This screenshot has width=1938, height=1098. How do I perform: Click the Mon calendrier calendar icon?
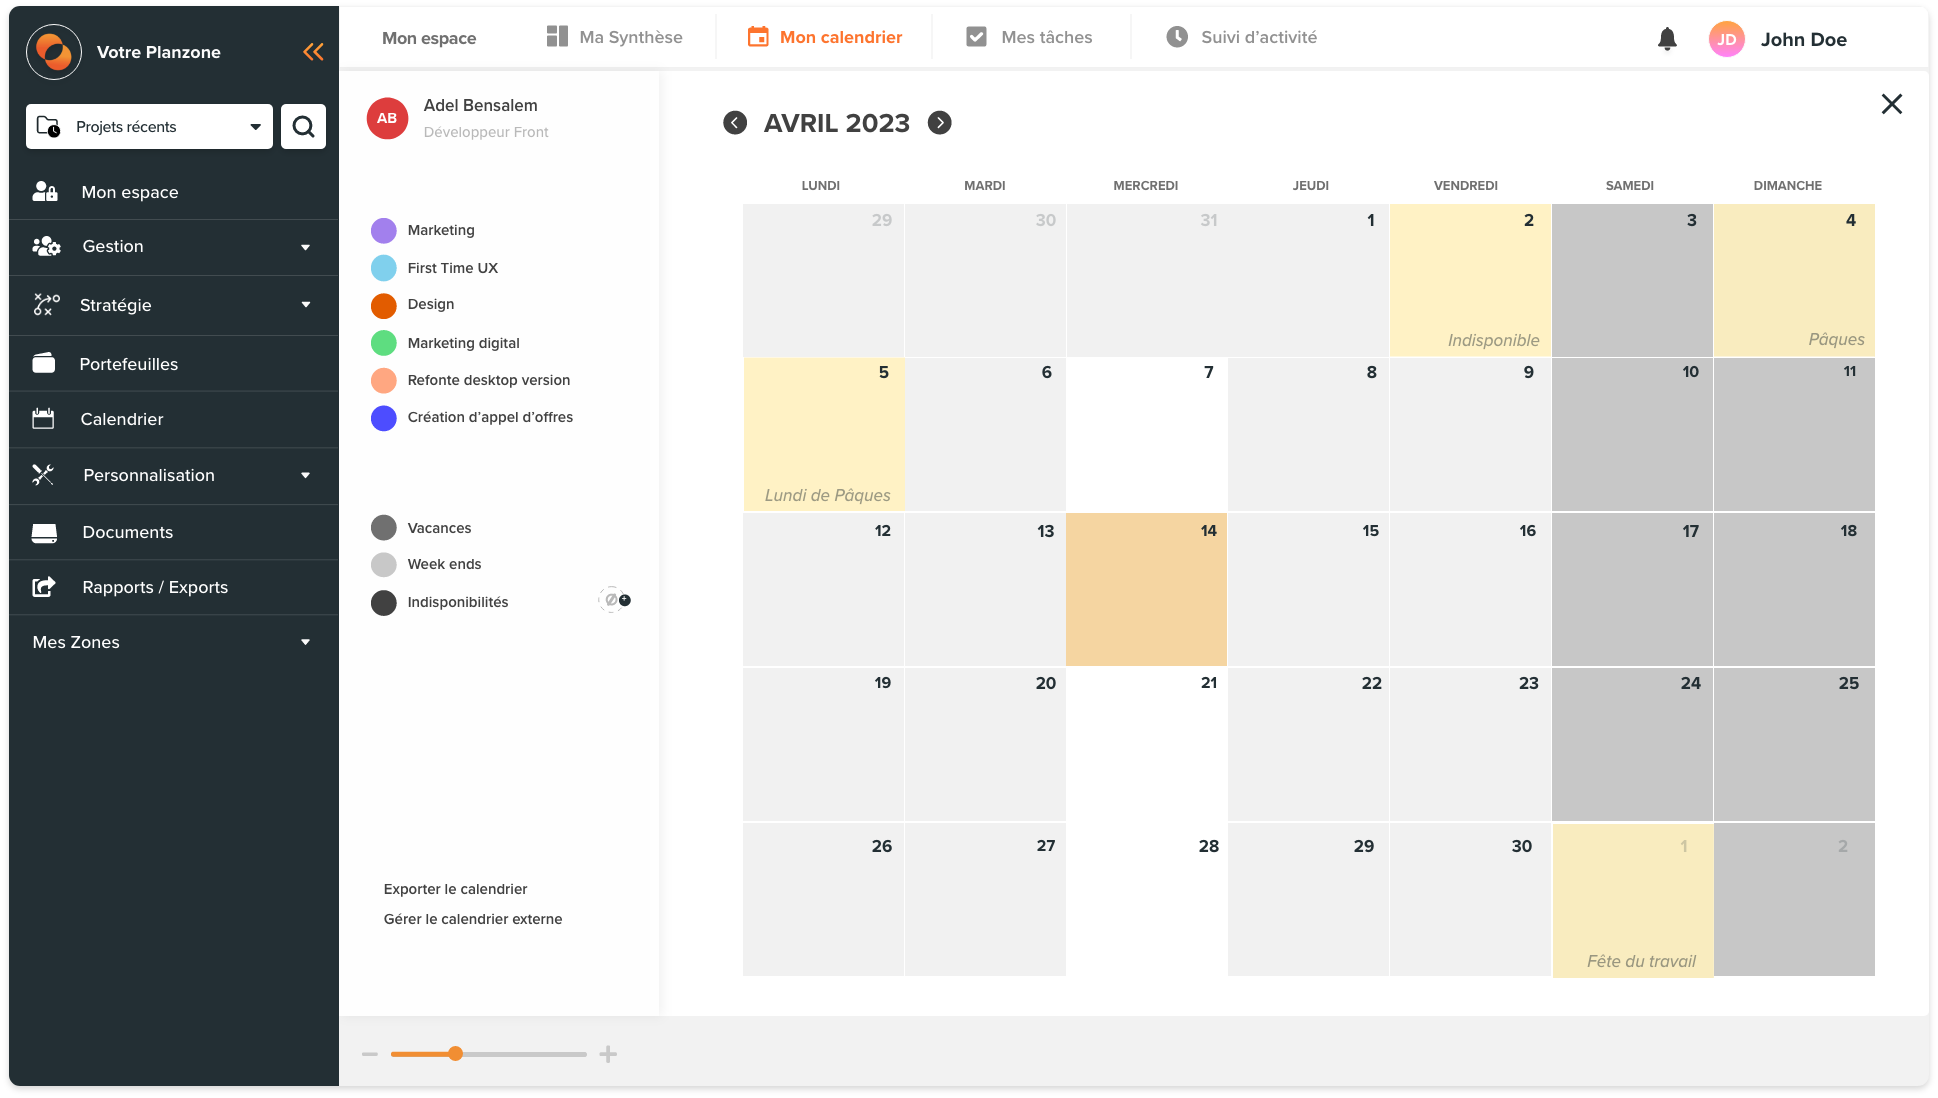click(759, 37)
